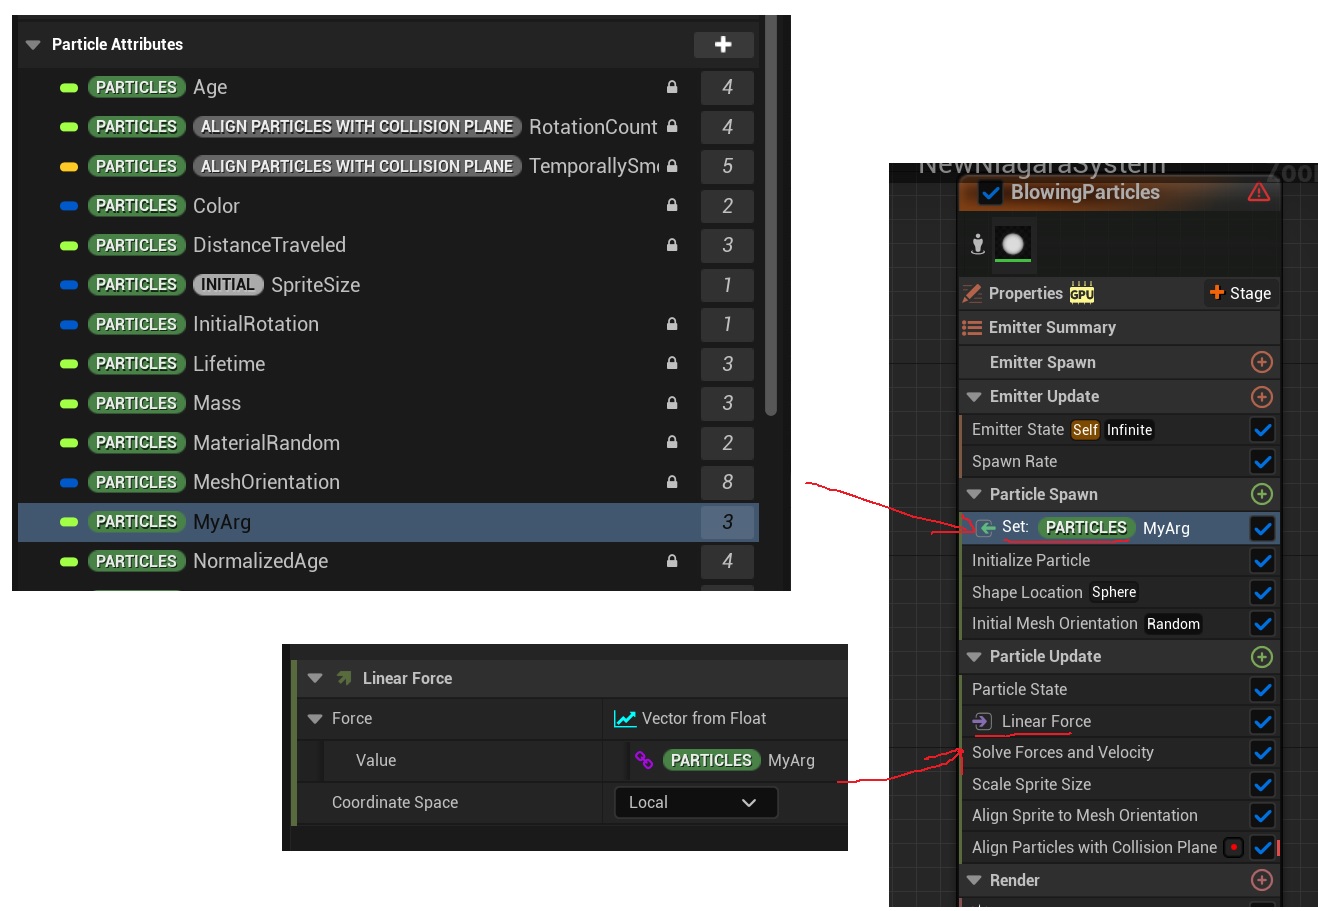Select the Particle State module row
1318x911 pixels.
click(1119, 689)
